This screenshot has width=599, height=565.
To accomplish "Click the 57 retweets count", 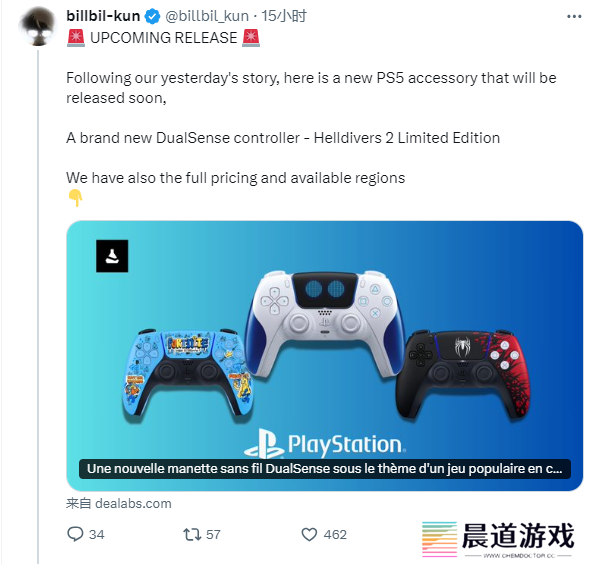I will tap(213, 534).
